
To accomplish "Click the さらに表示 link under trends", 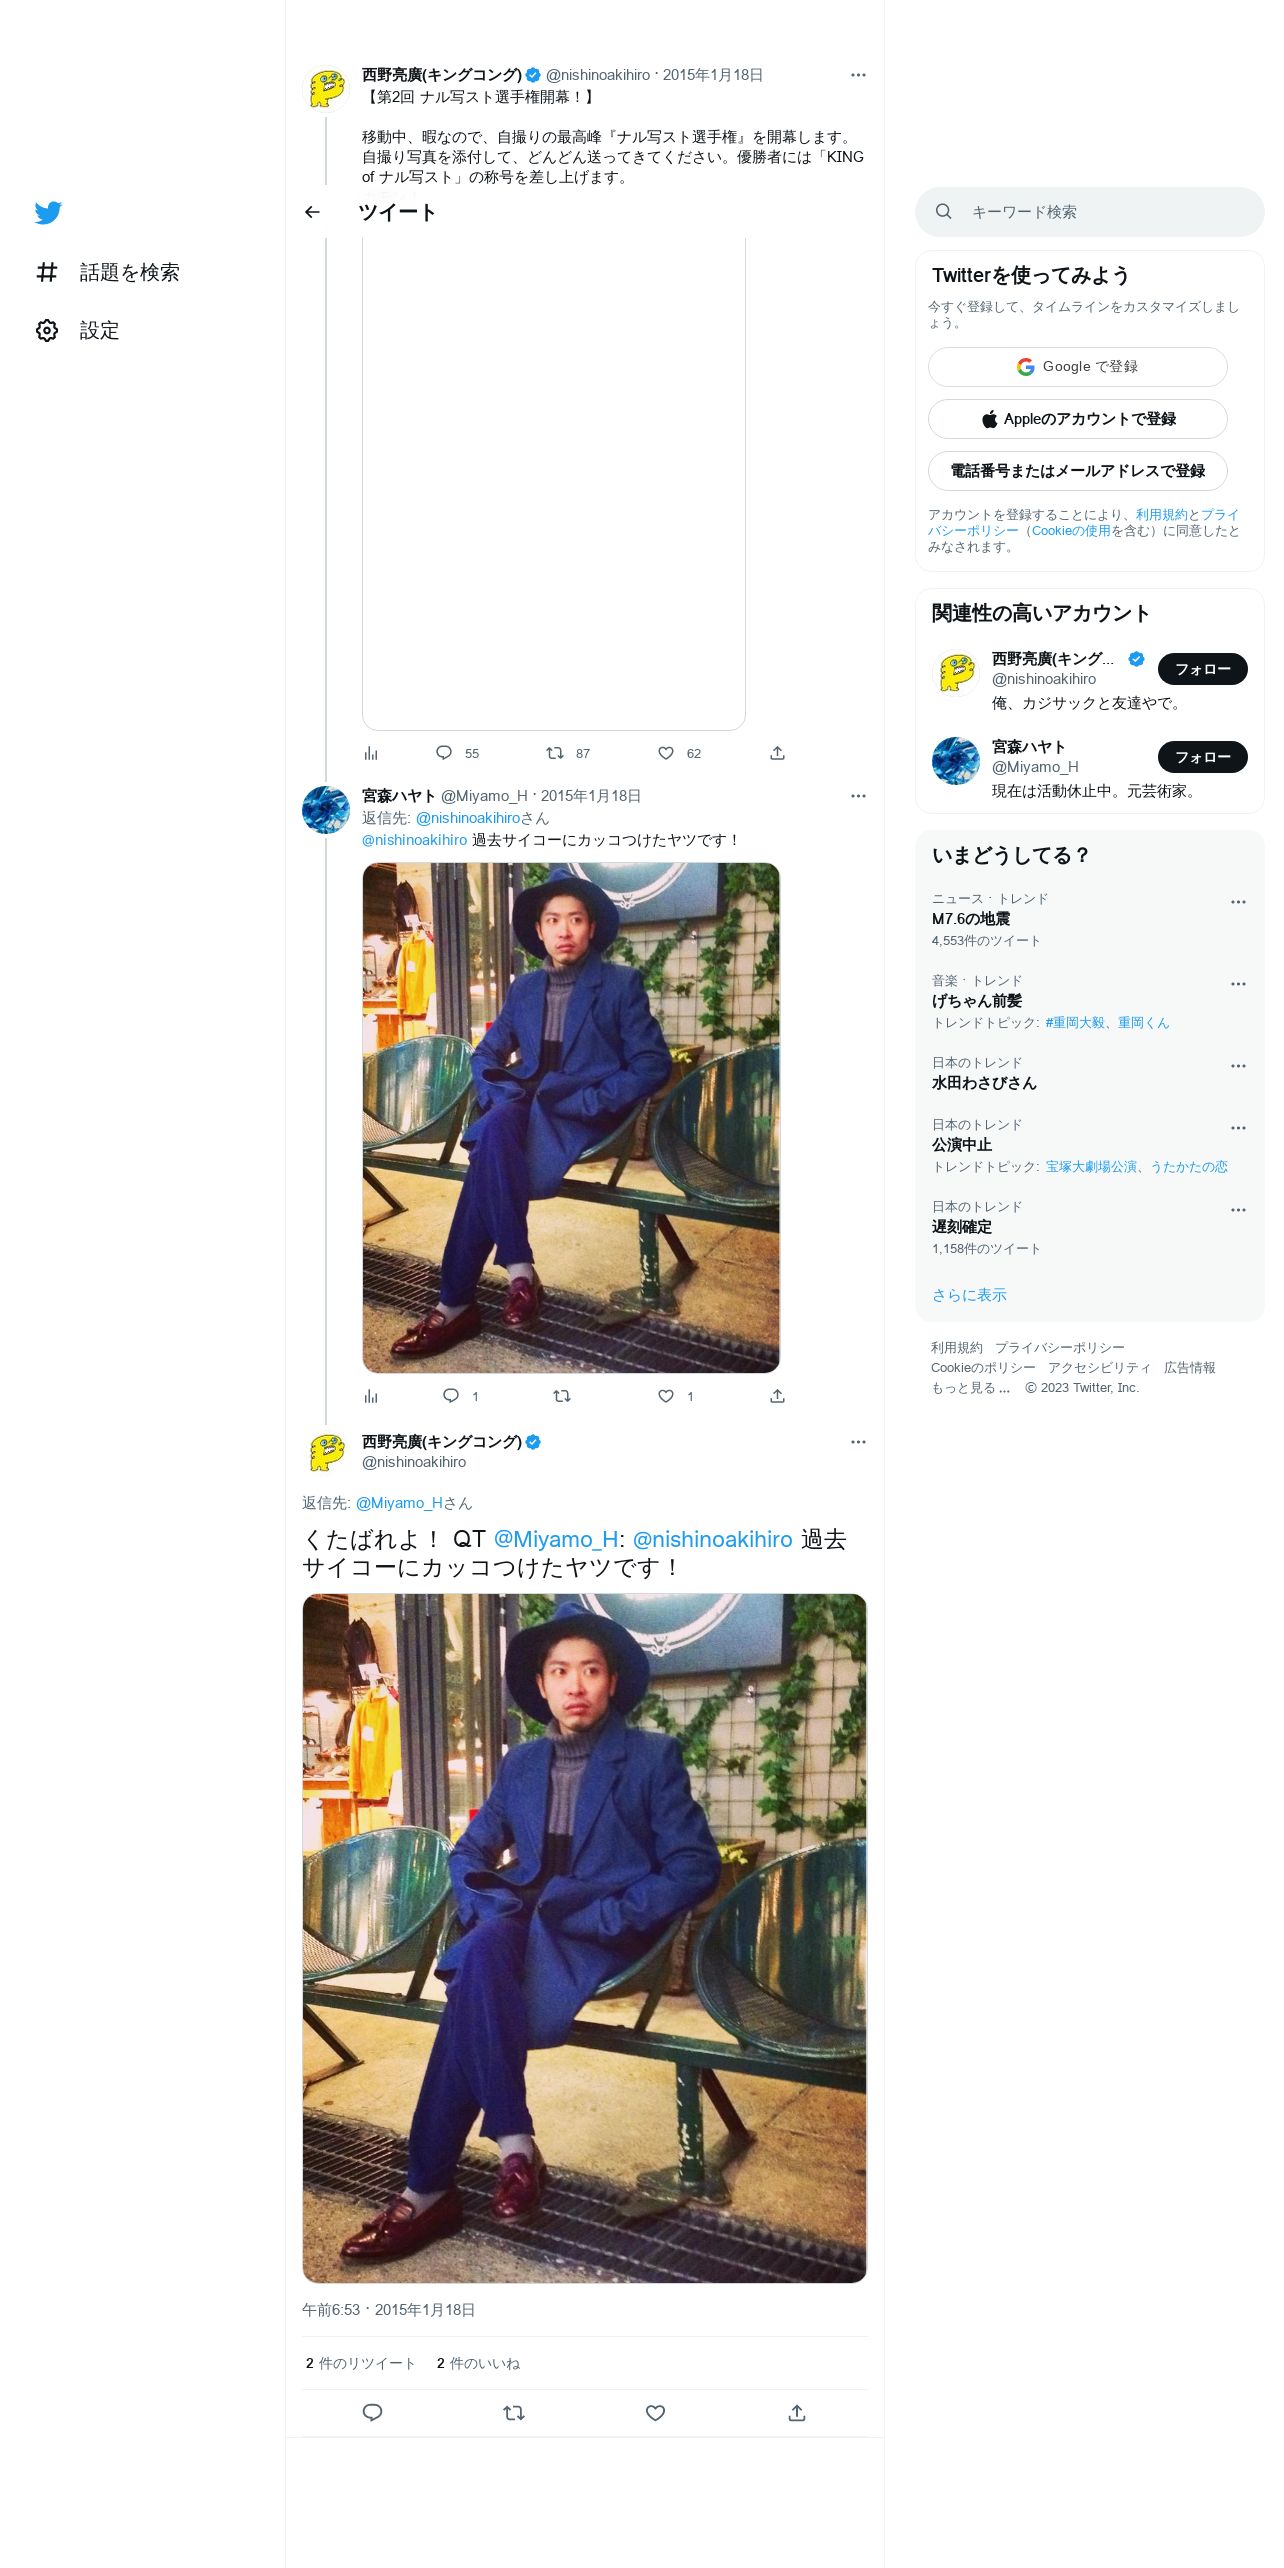I will (x=969, y=1295).
